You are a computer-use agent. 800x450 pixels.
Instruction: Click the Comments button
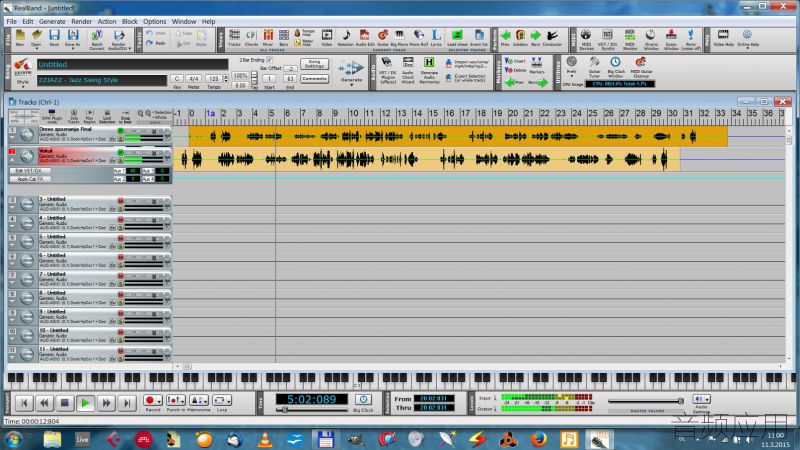tap(314, 79)
